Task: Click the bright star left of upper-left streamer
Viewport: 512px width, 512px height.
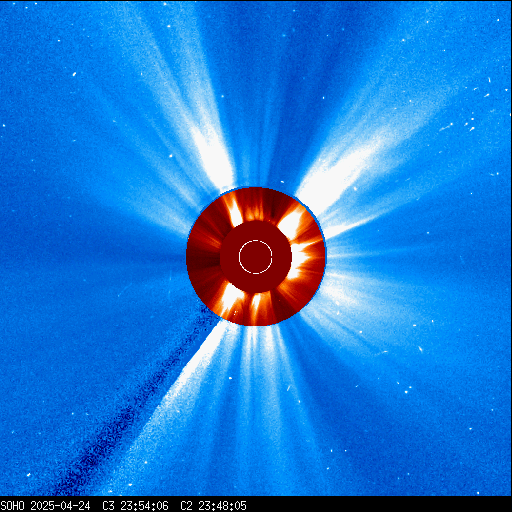Action: tap(171, 156)
